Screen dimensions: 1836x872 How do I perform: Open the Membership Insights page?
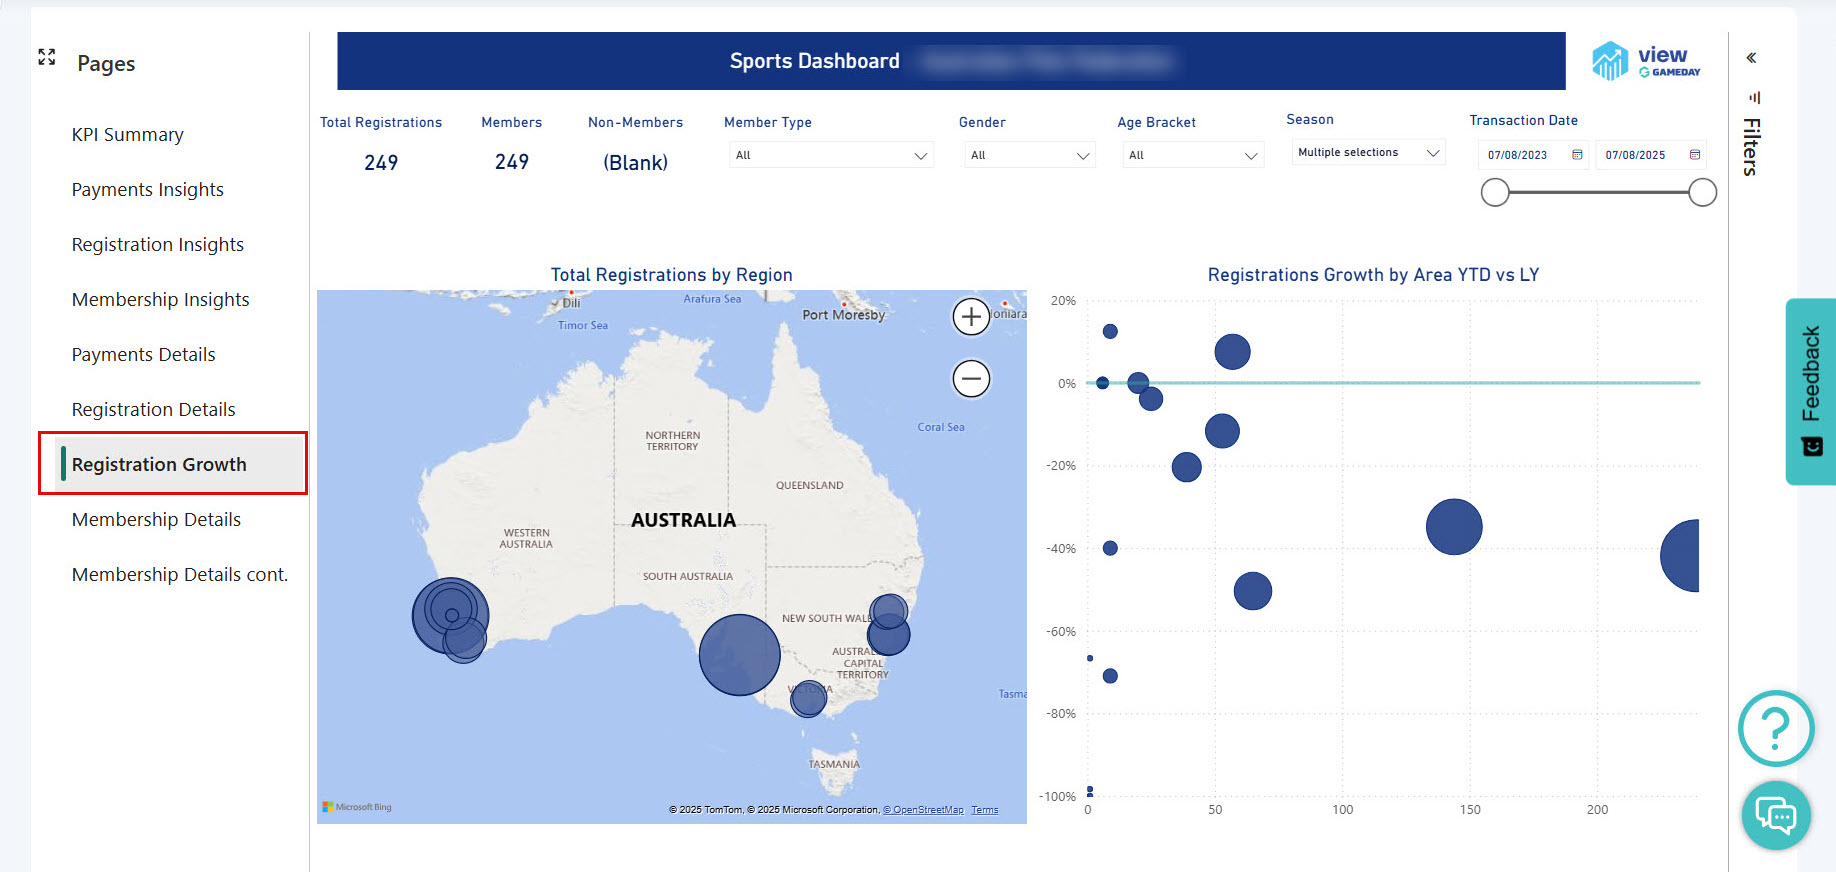click(x=161, y=300)
